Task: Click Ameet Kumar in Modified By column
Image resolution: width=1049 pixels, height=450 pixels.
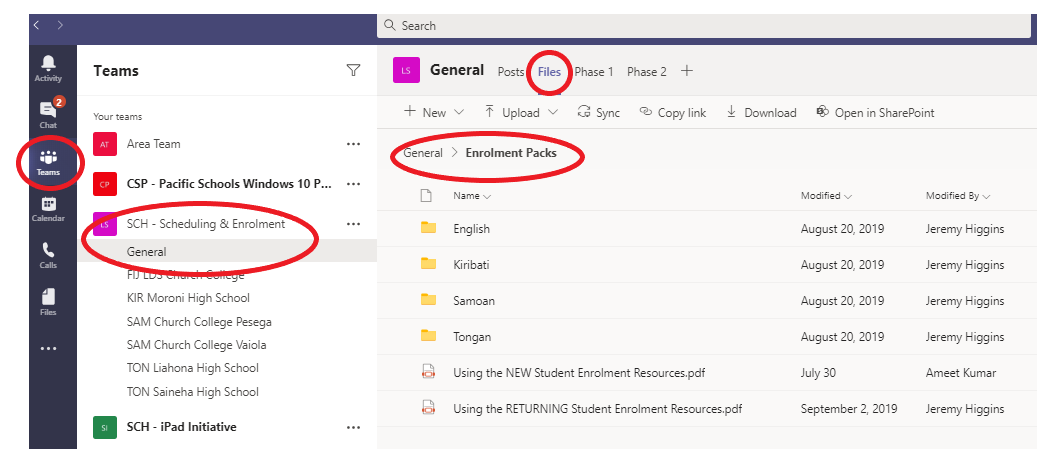Action: coord(960,372)
